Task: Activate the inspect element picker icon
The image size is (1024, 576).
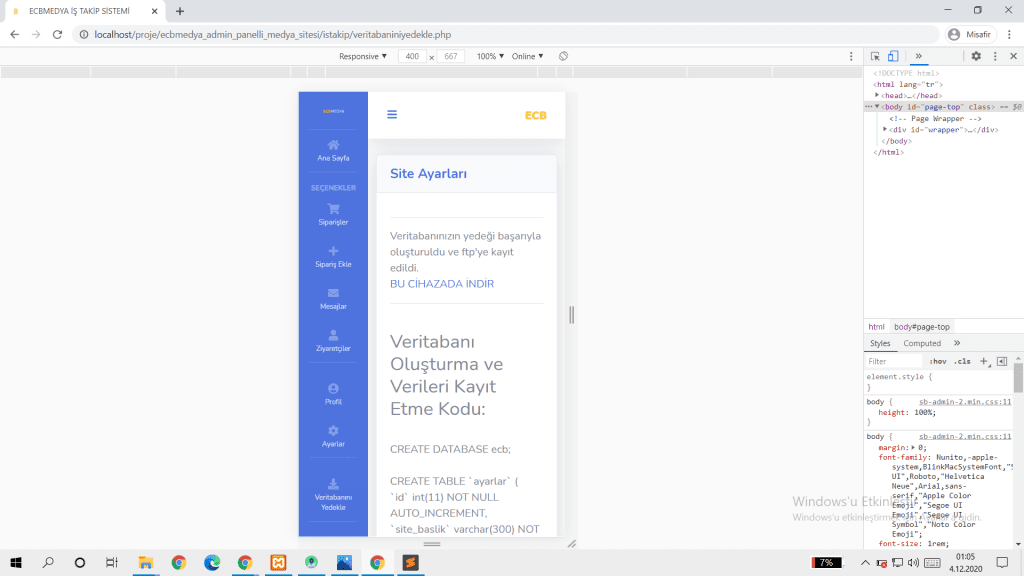Action: point(875,56)
